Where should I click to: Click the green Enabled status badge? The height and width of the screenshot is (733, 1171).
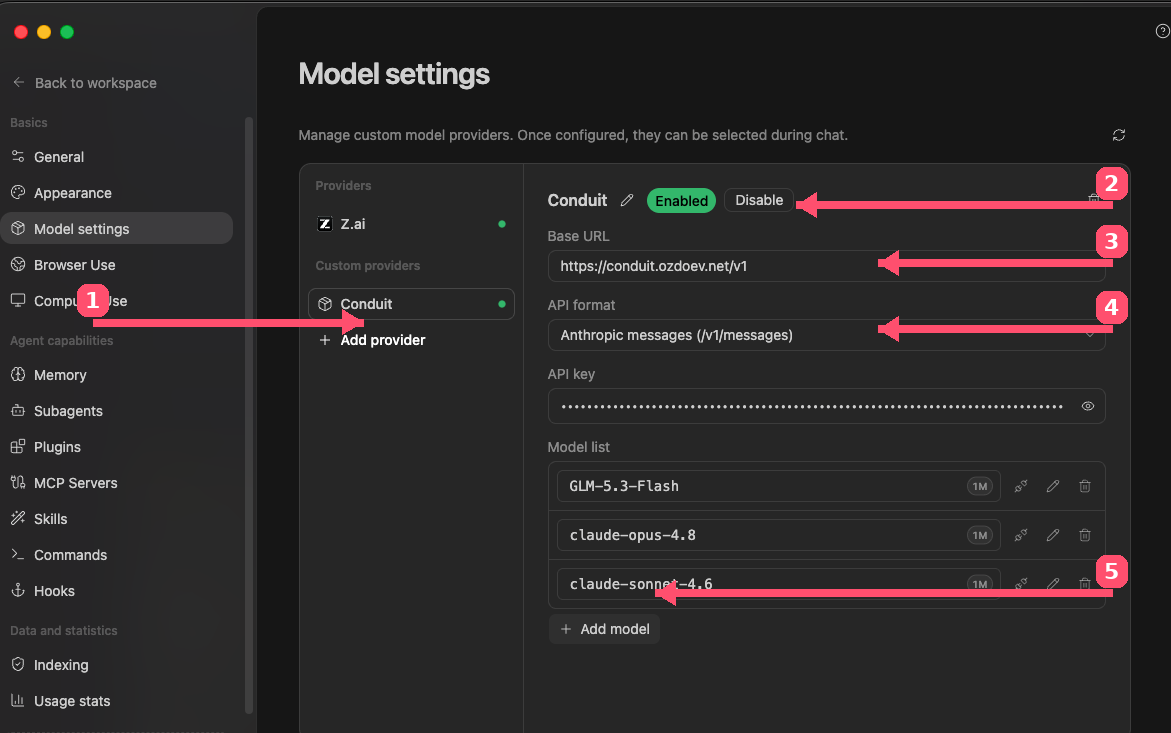[x=681, y=201]
